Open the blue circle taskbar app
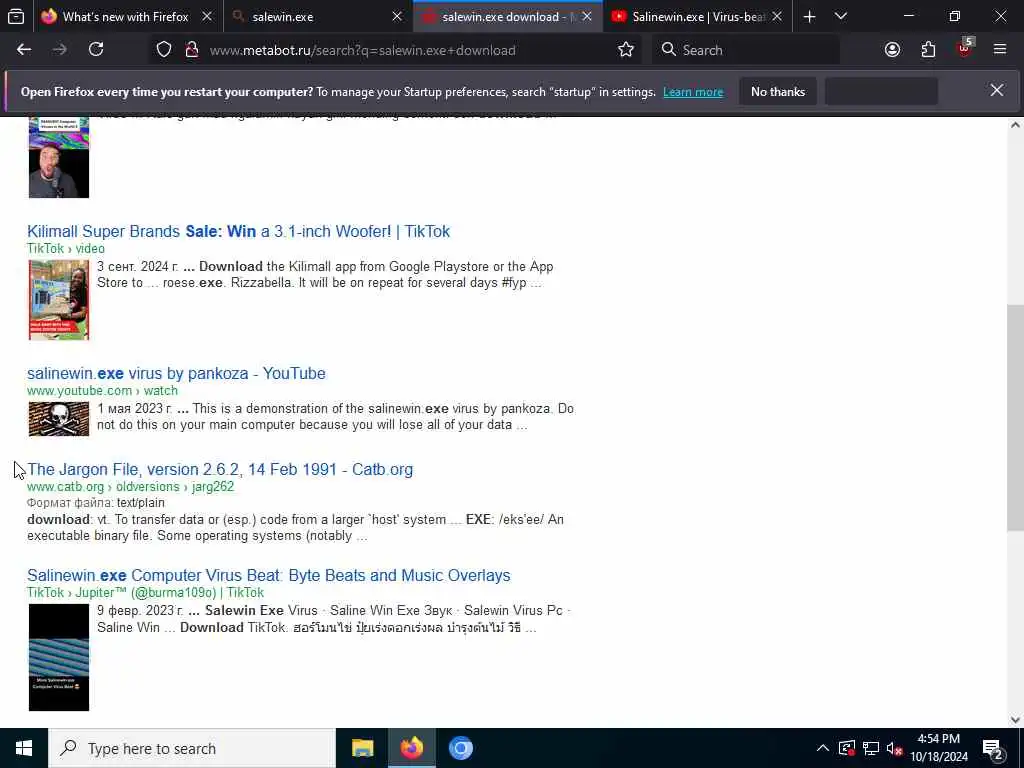This screenshot has height=768, width=1024. [x=460, y=748]
